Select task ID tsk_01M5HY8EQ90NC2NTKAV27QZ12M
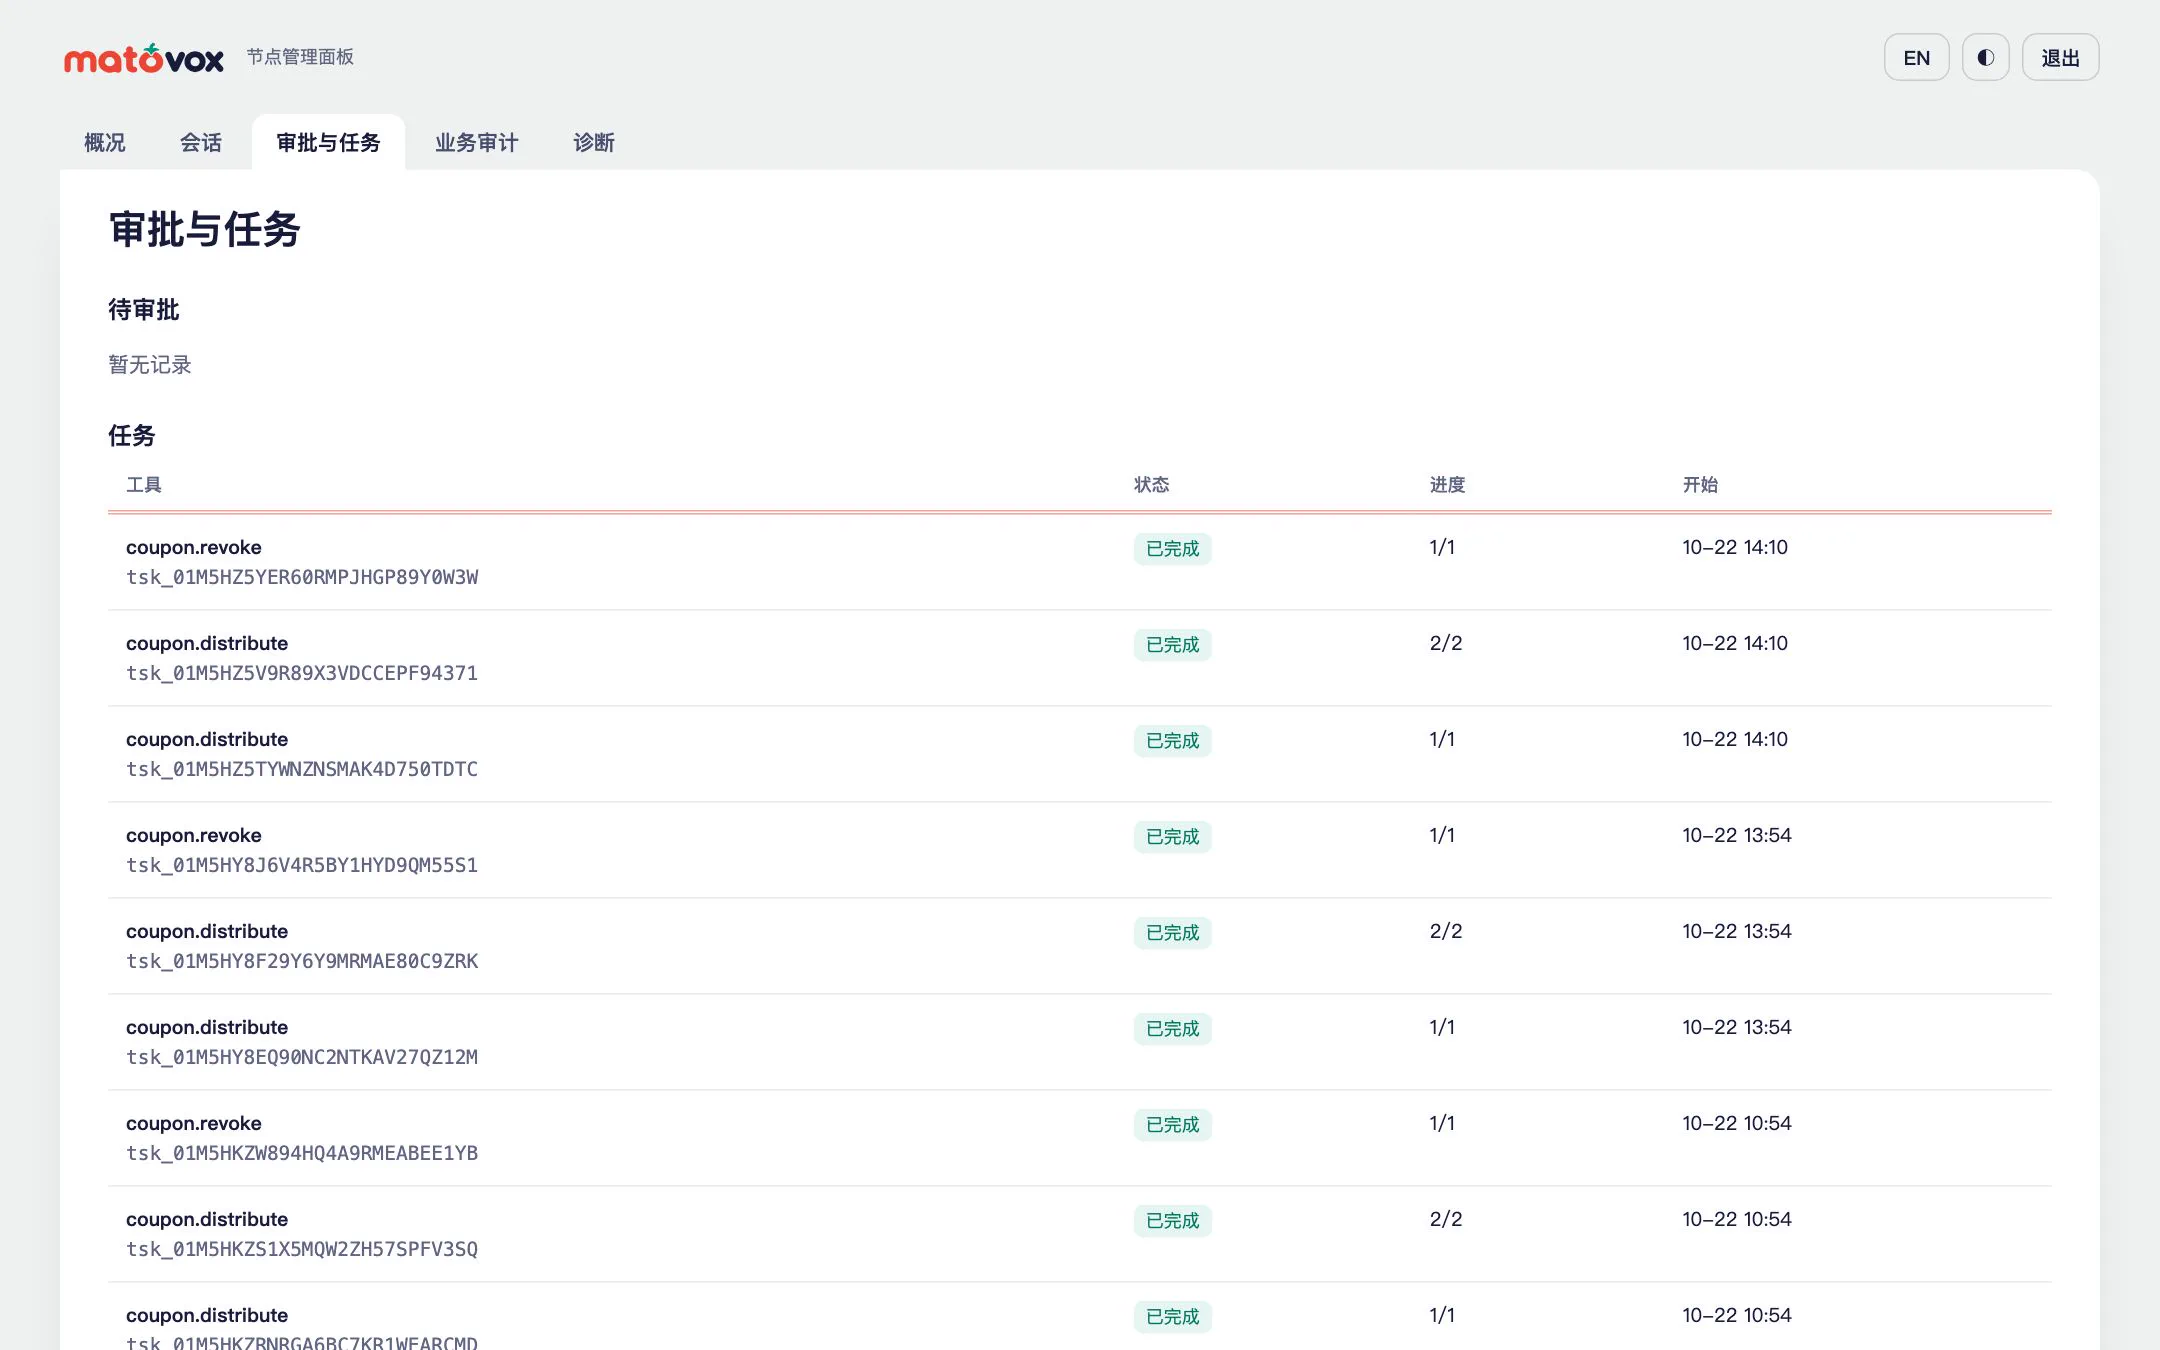Screen dimensions: 2160x1350 [302, 1057]
